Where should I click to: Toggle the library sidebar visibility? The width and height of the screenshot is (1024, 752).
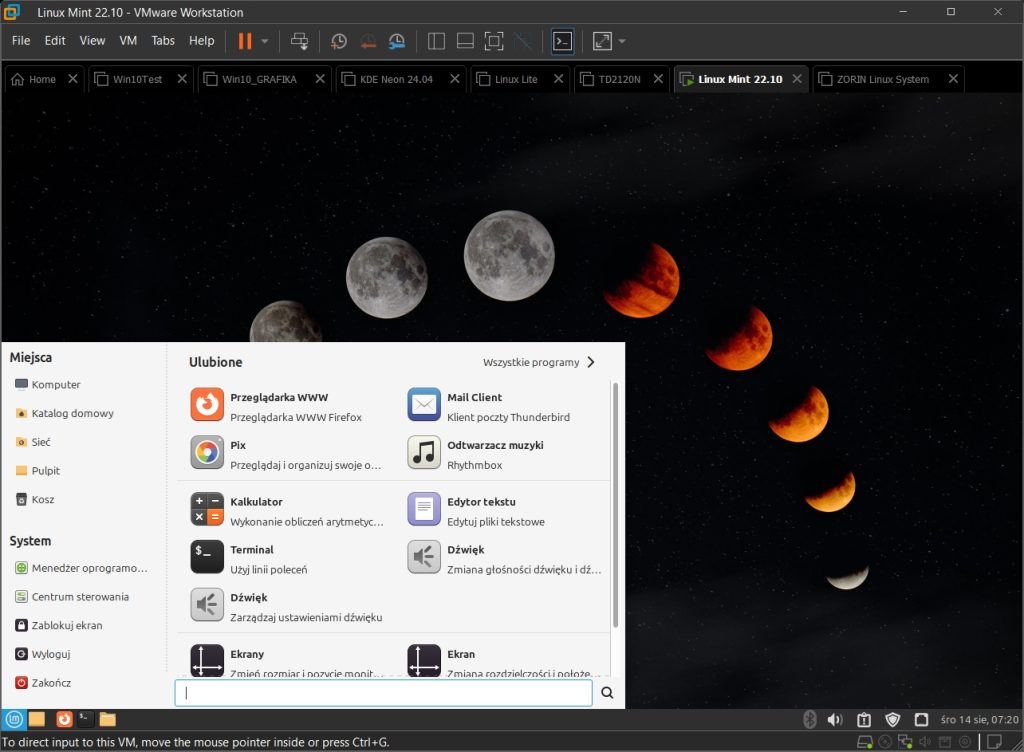436,41
